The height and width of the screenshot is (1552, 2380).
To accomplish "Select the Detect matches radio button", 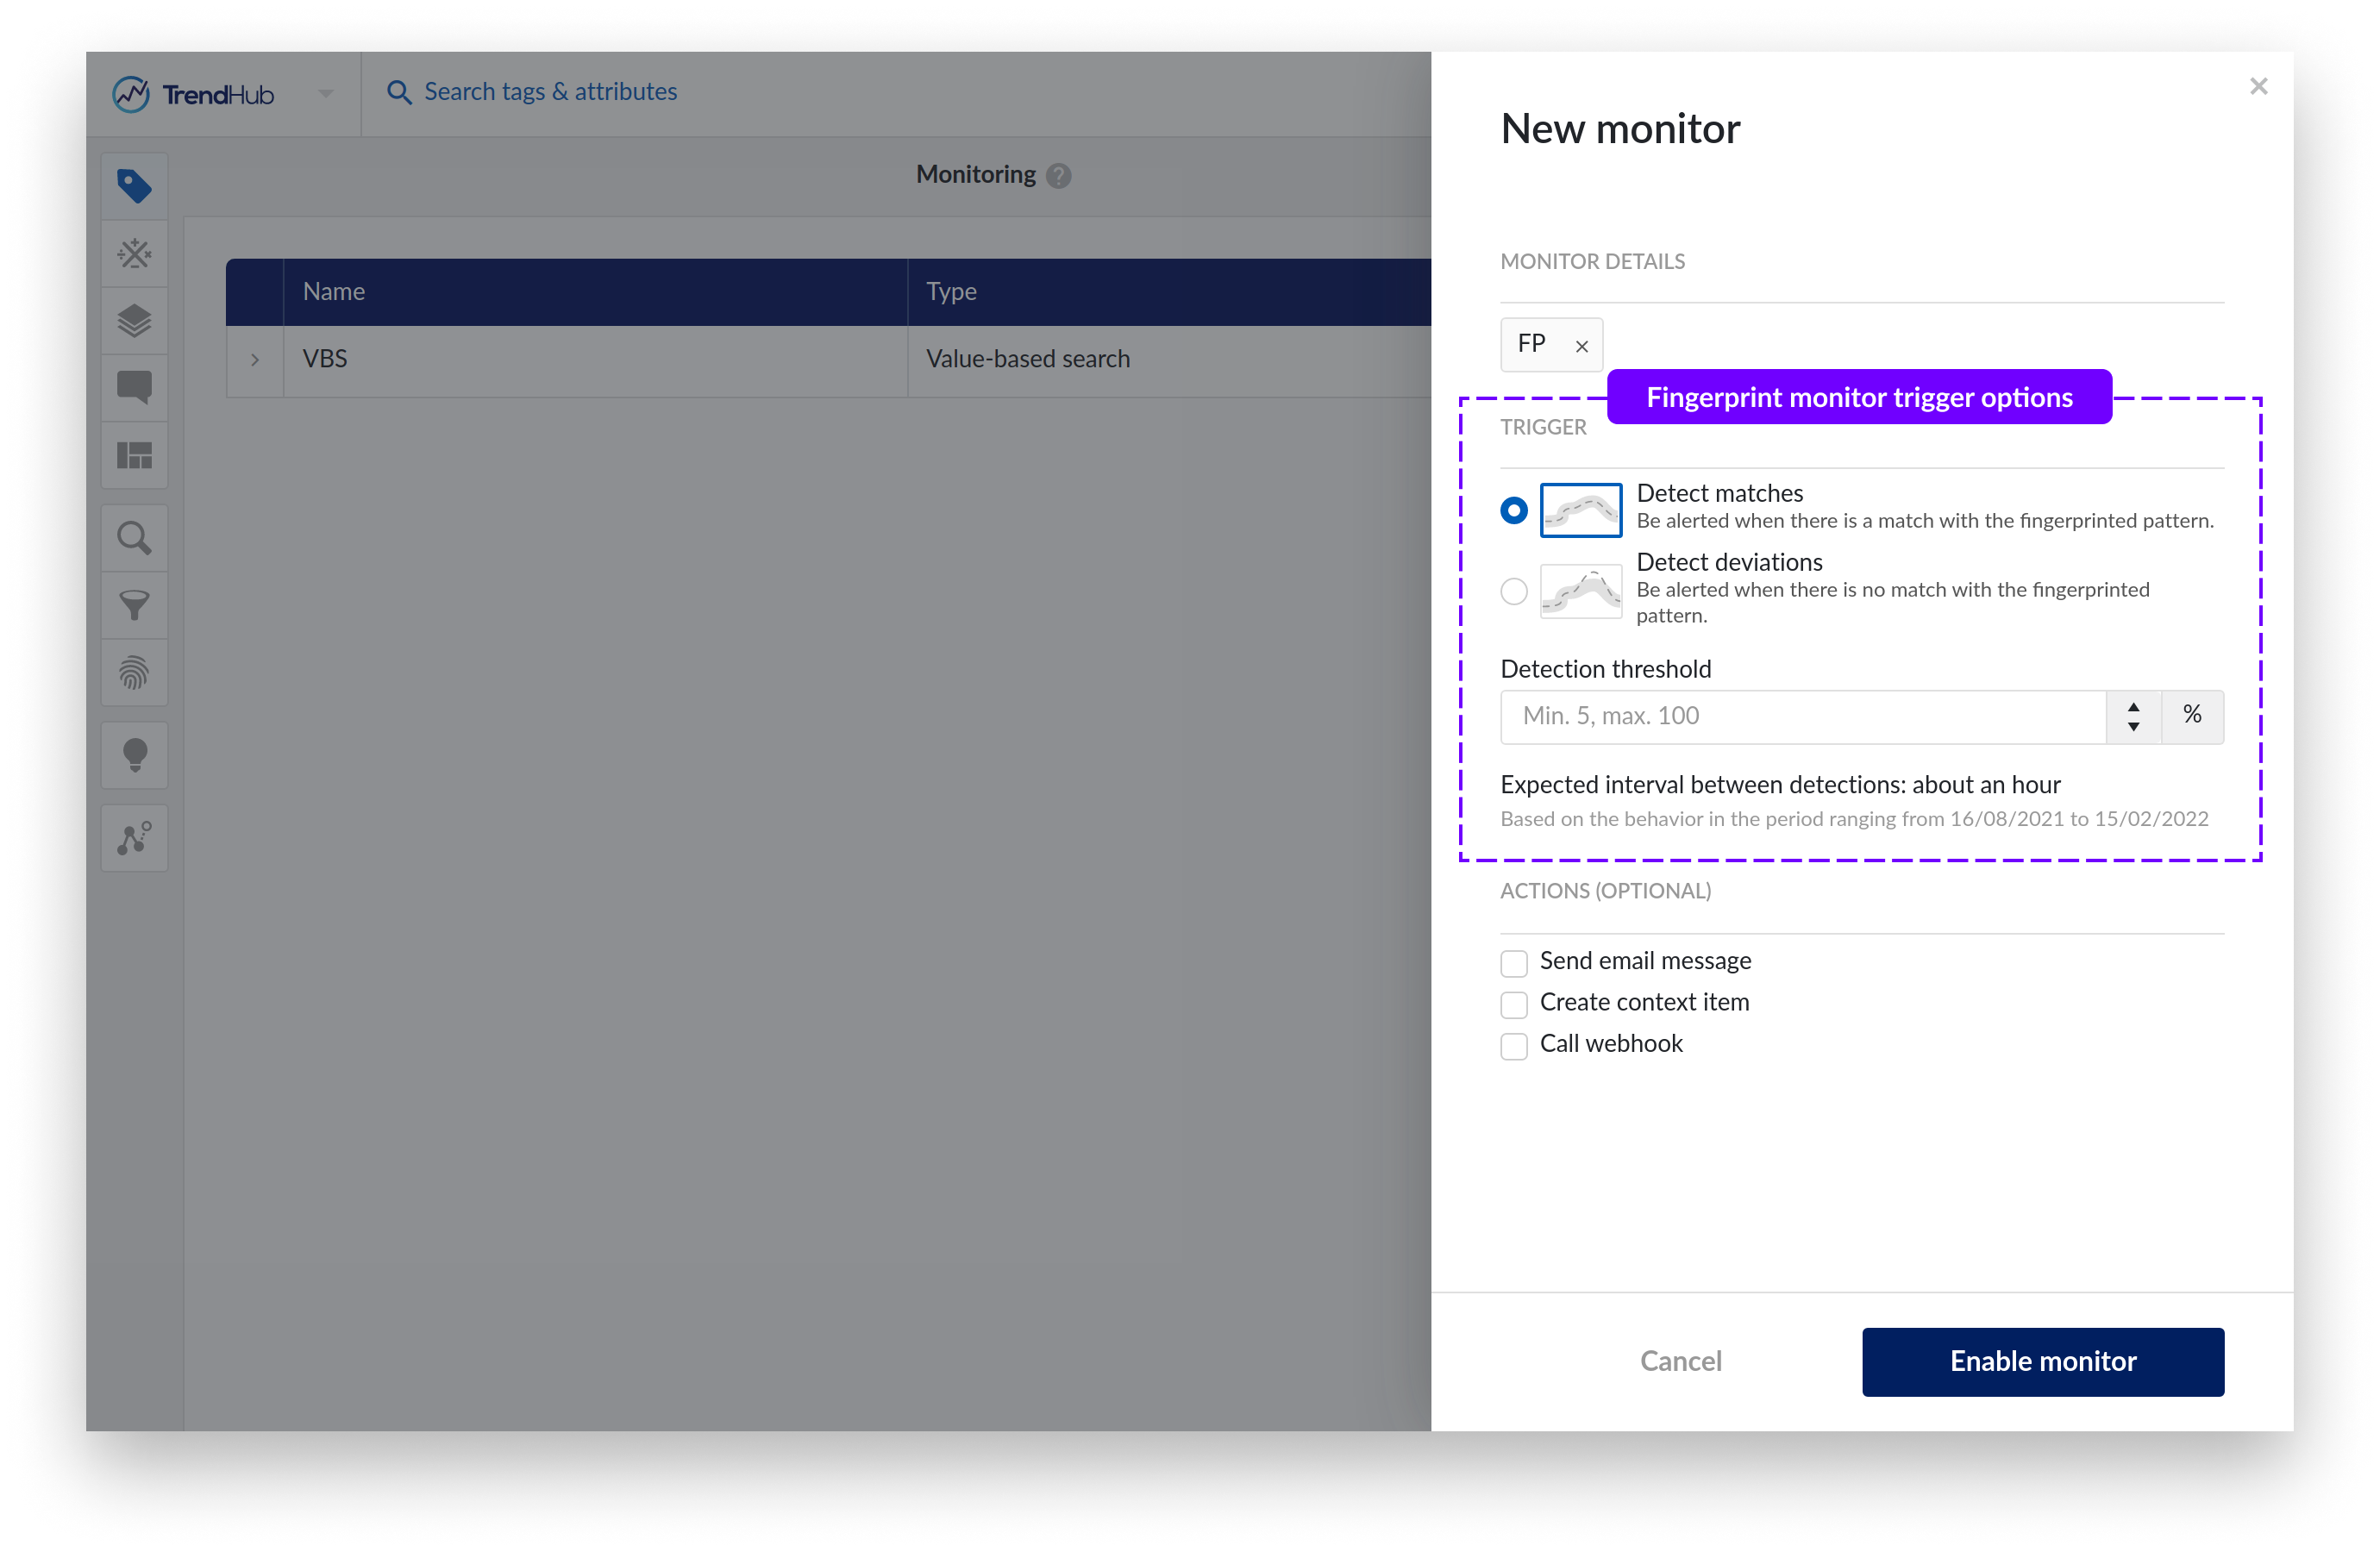I will (1513, 510).
